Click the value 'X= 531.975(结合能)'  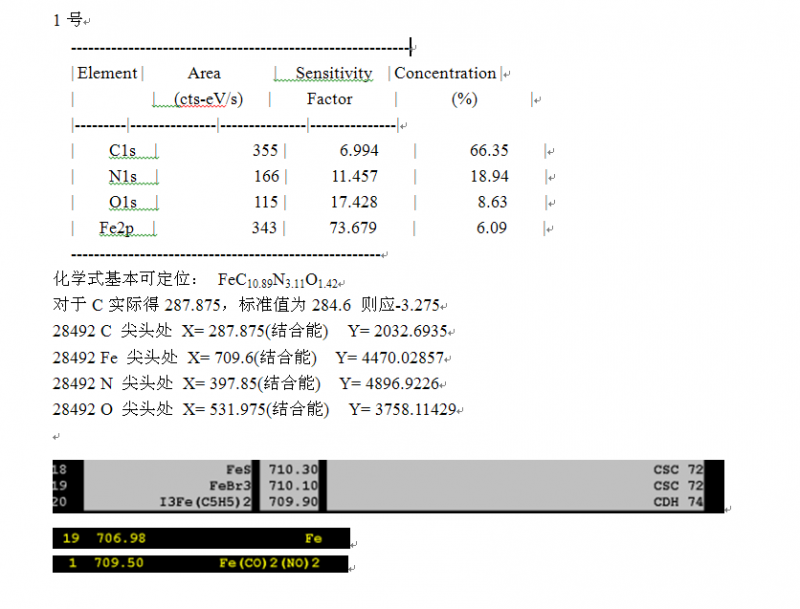coord(256,409)
